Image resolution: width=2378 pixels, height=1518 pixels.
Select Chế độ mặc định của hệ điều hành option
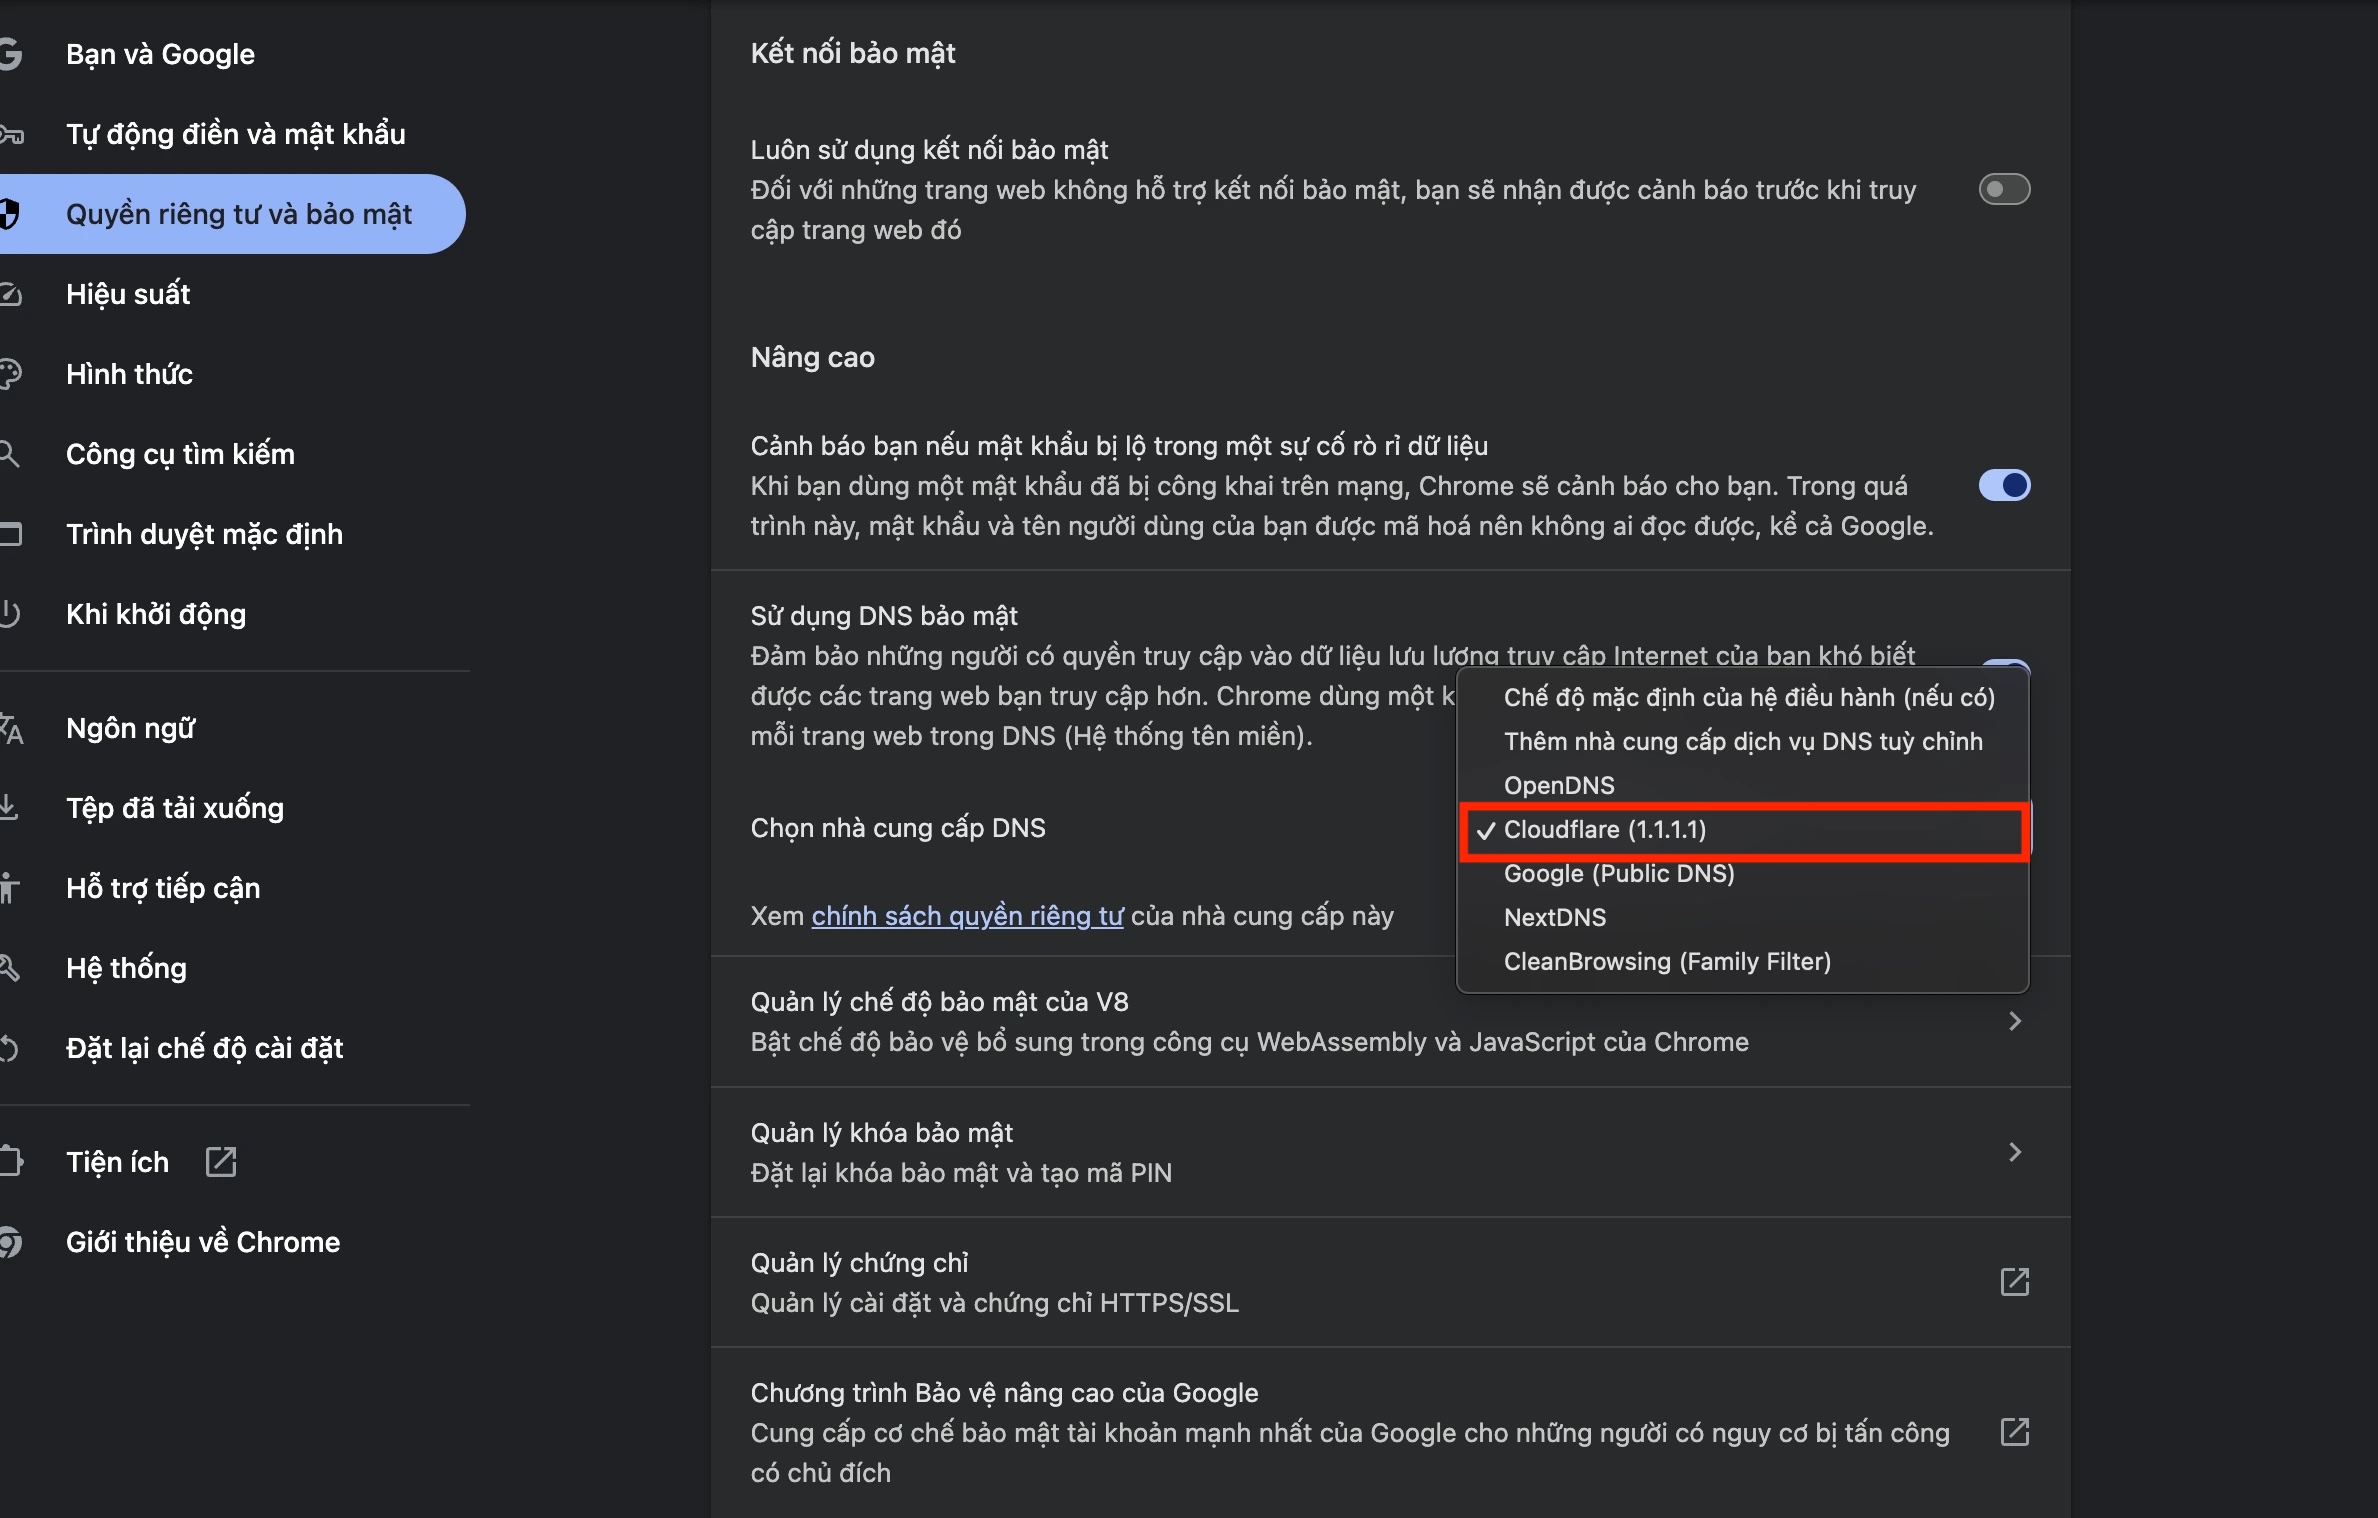(x=1742, y=697)
